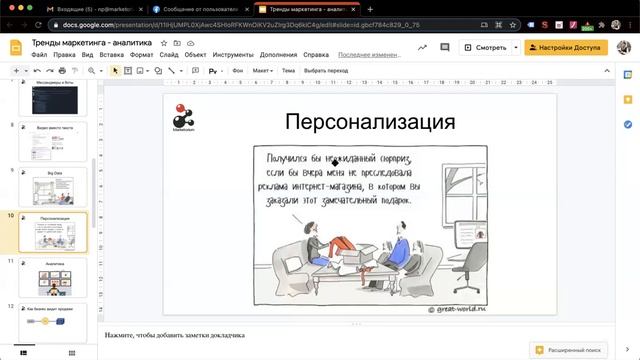The width and height of the screenshot is (640, 360).
Task: Undo the last action
Action: (37, 71)
